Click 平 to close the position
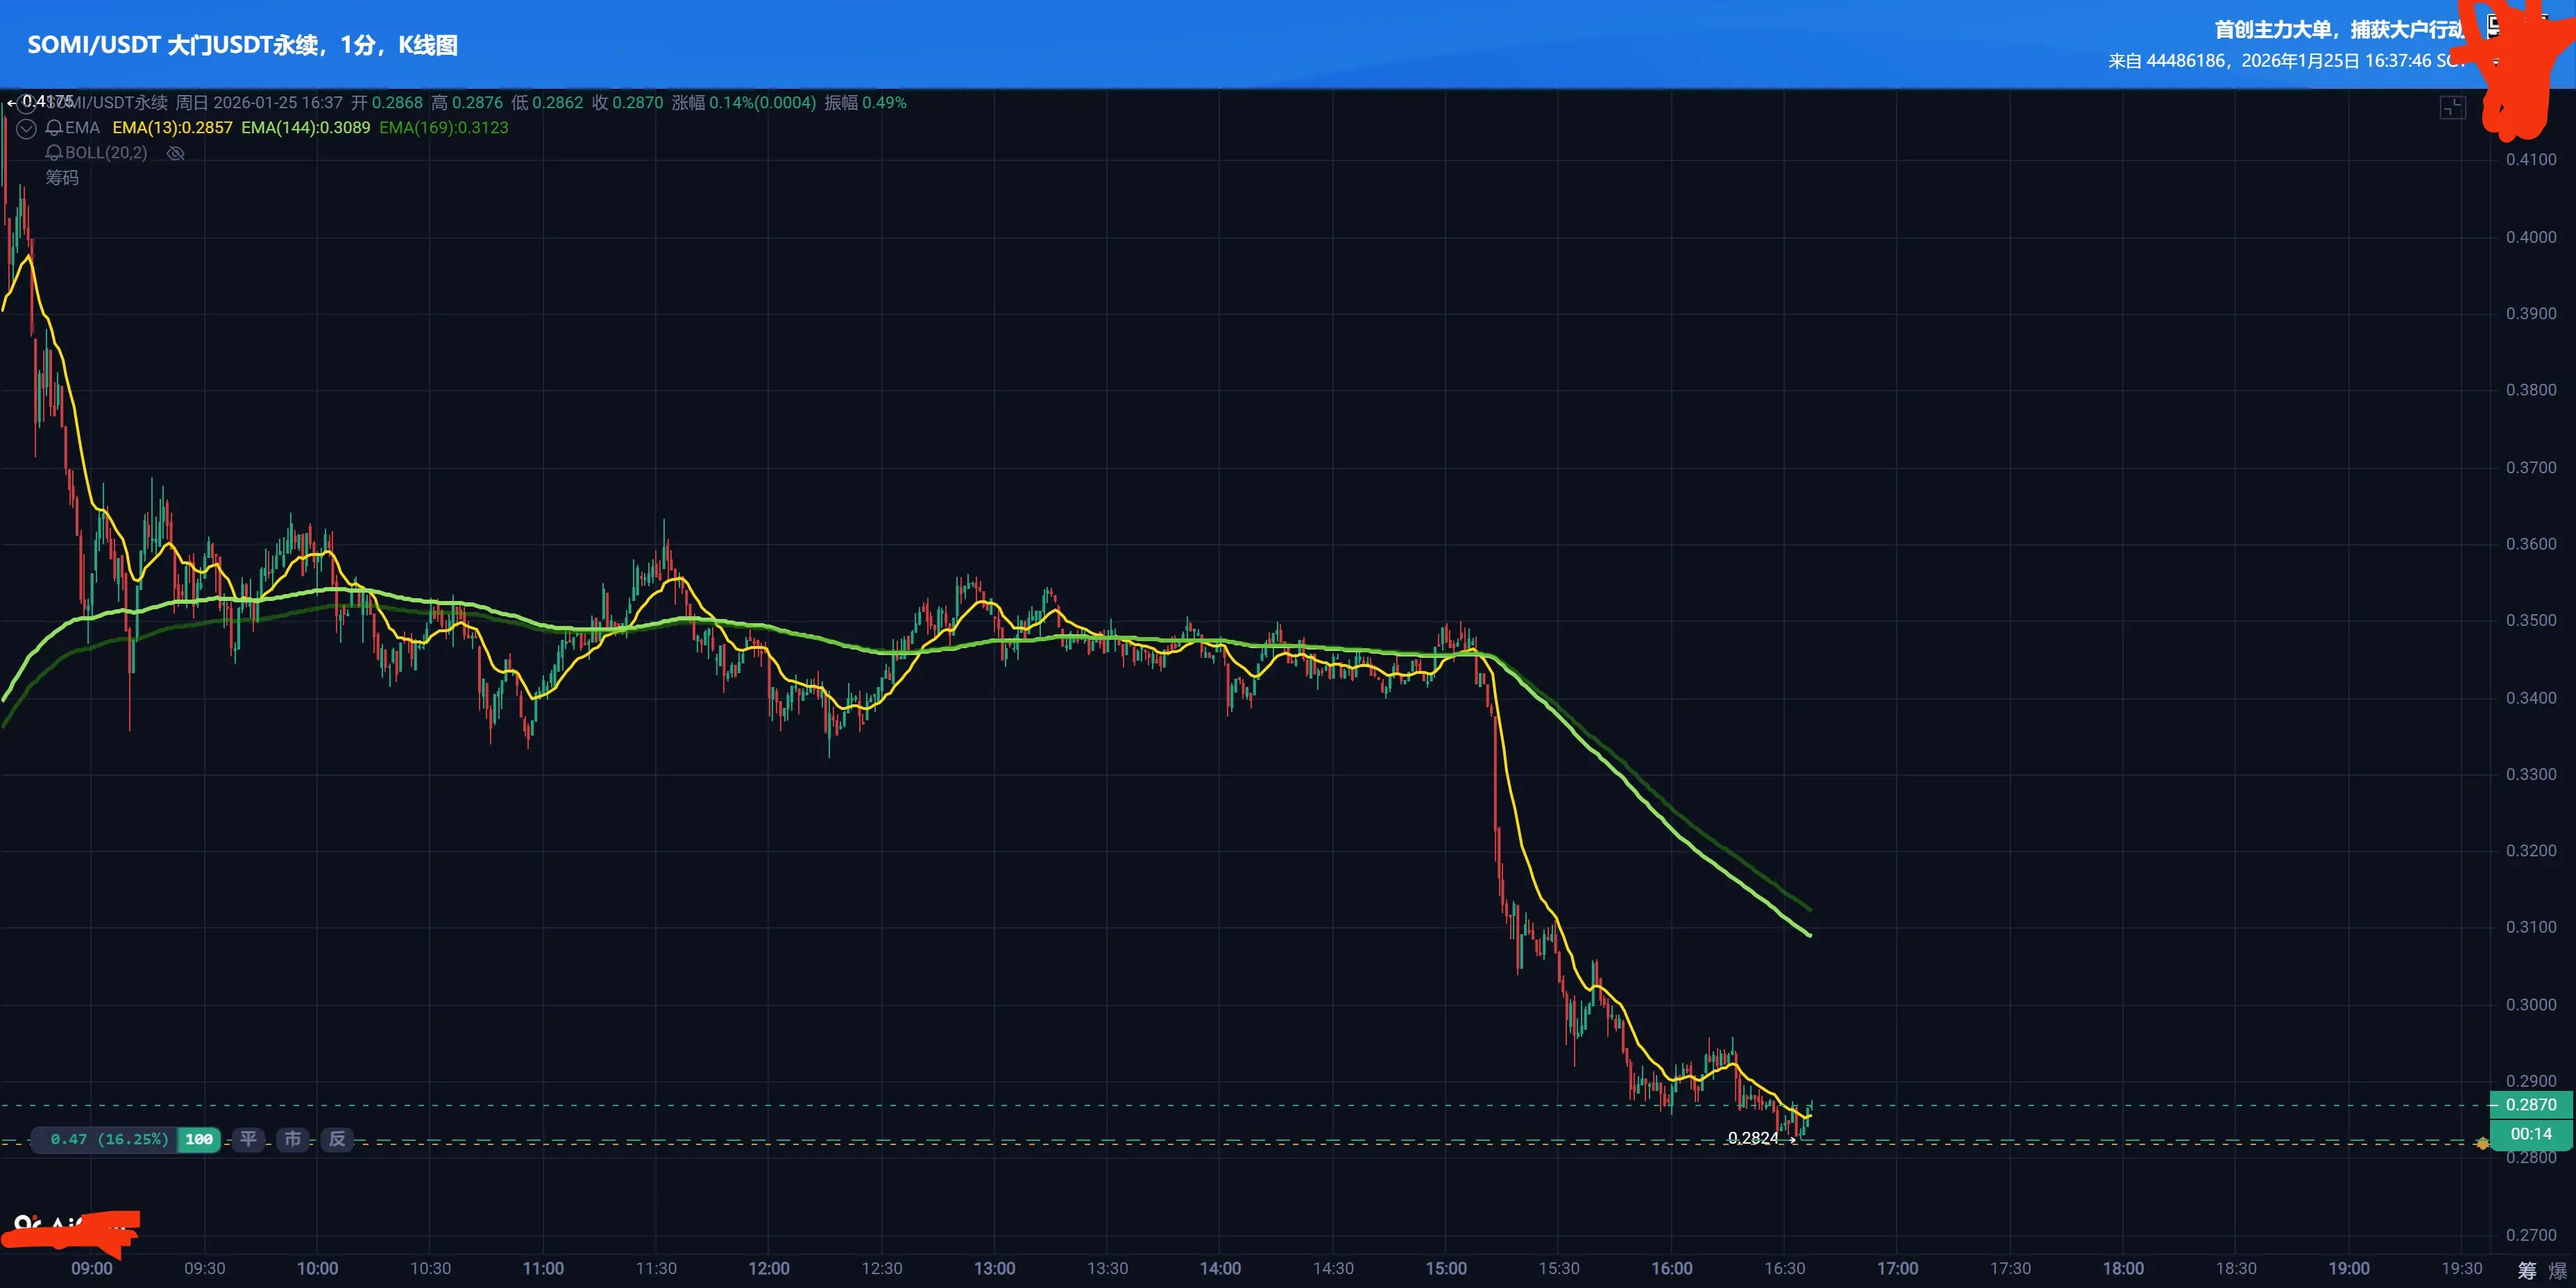2576x1288 pixels. [248, 1139]
